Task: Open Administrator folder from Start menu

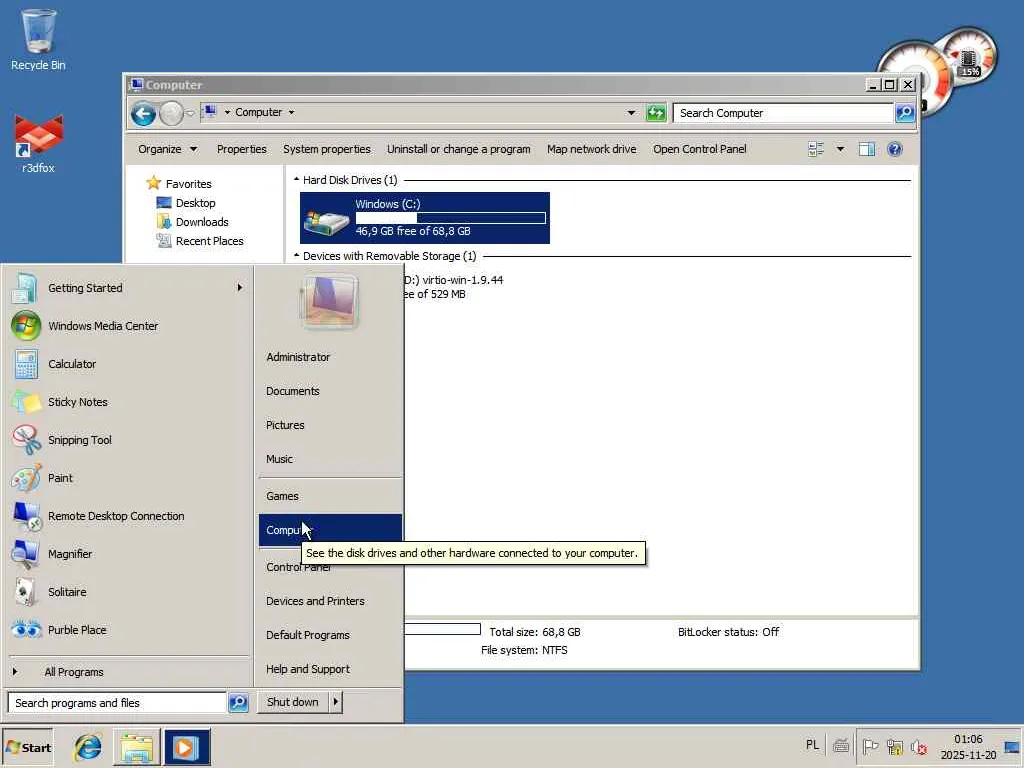Action: tap(298, 357)
